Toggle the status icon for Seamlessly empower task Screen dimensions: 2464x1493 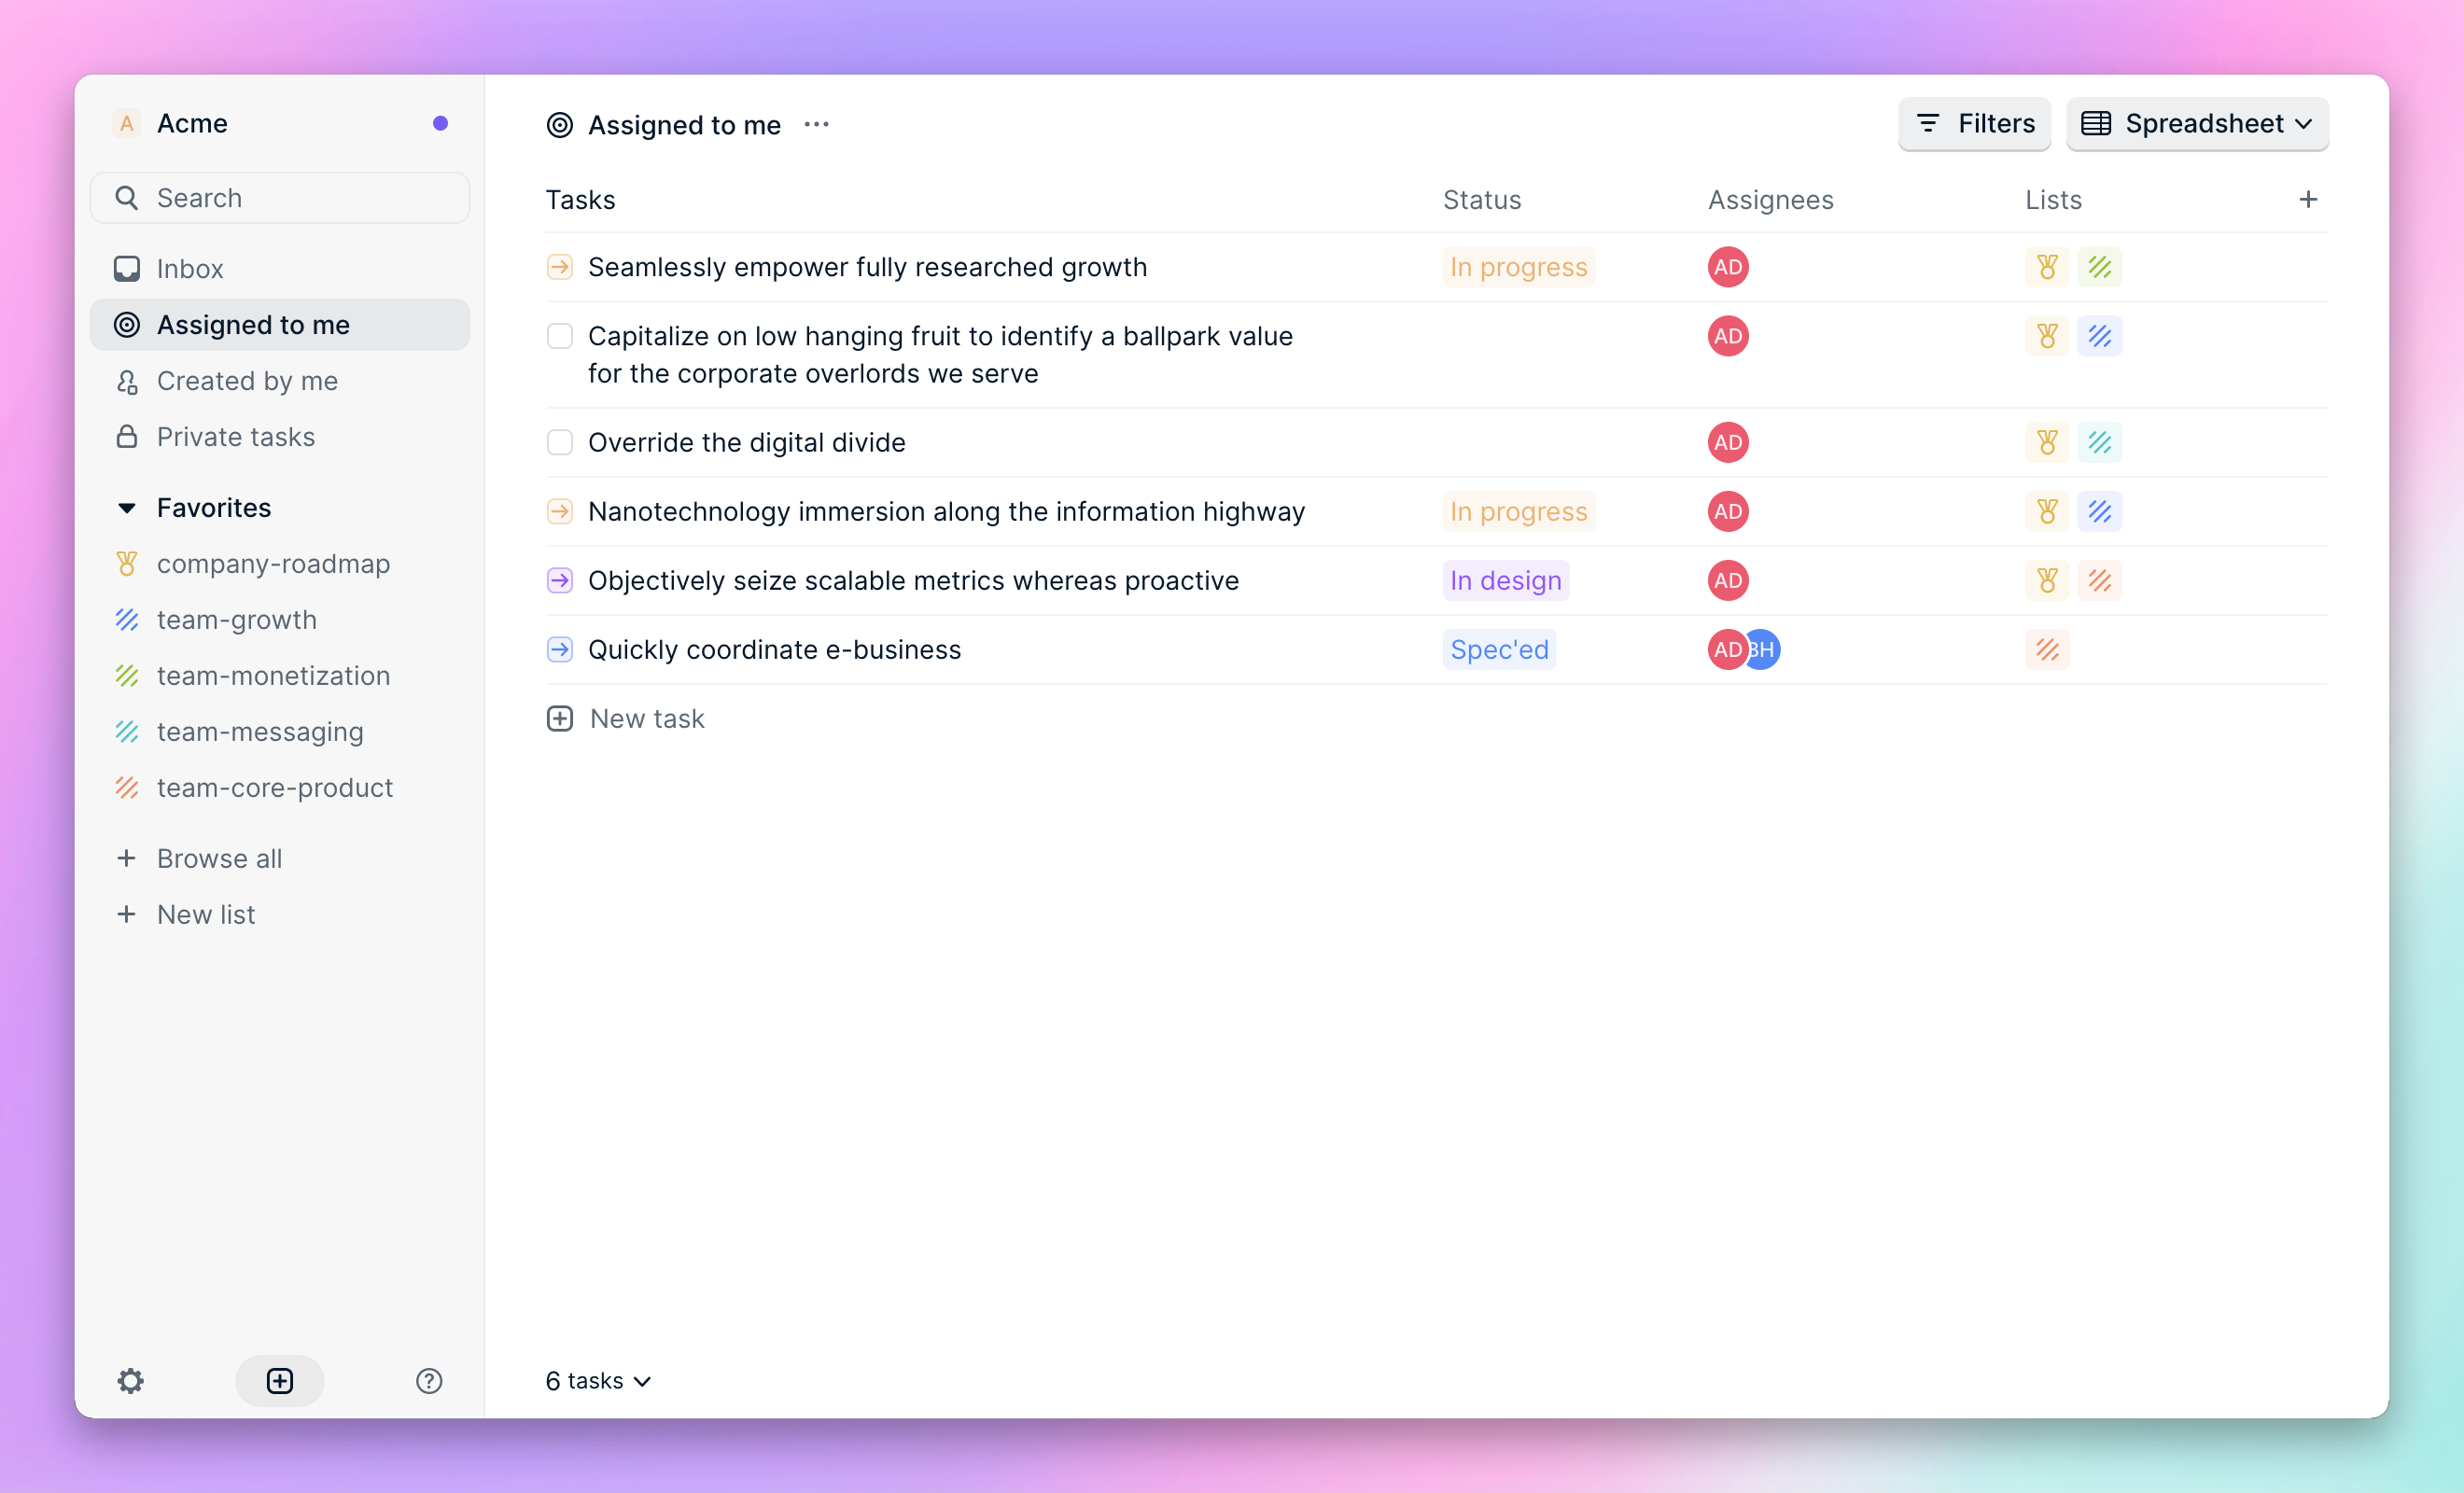tap(560, 268)
